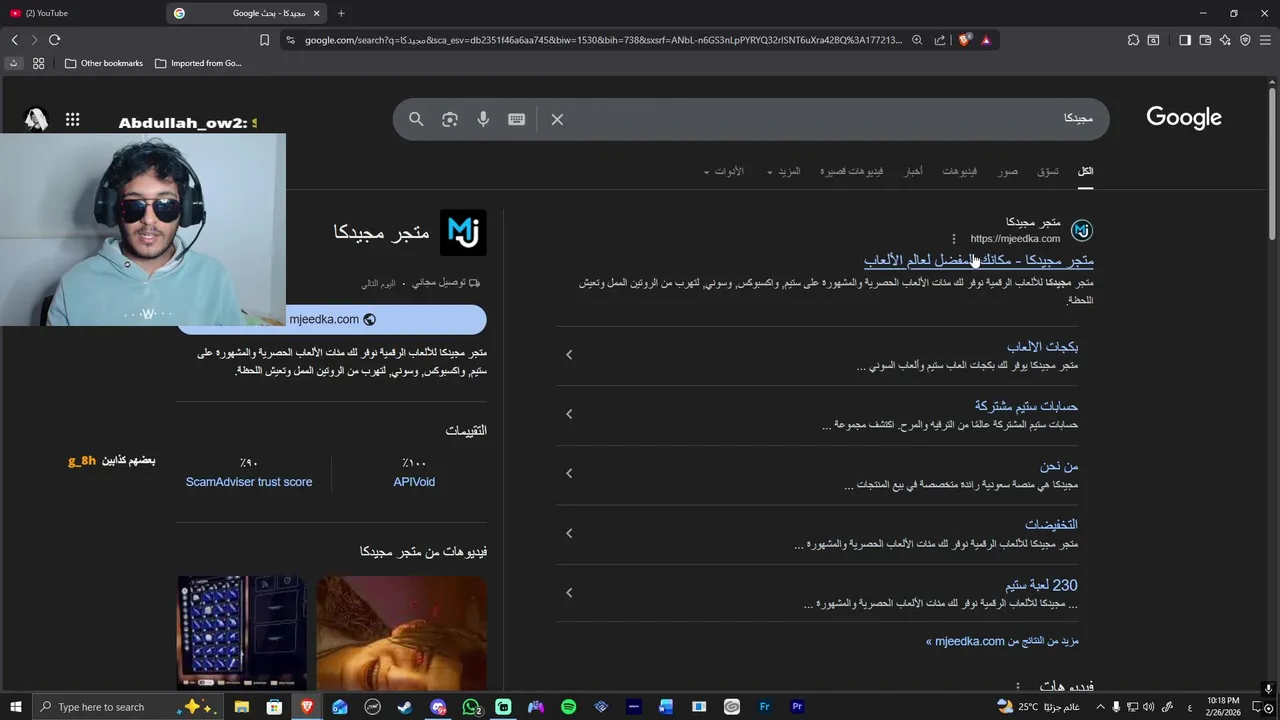Switch to أخبار news tab
Image resolution: width=1280 pixels, height=720 pixels.
click(x=914, y=171)
